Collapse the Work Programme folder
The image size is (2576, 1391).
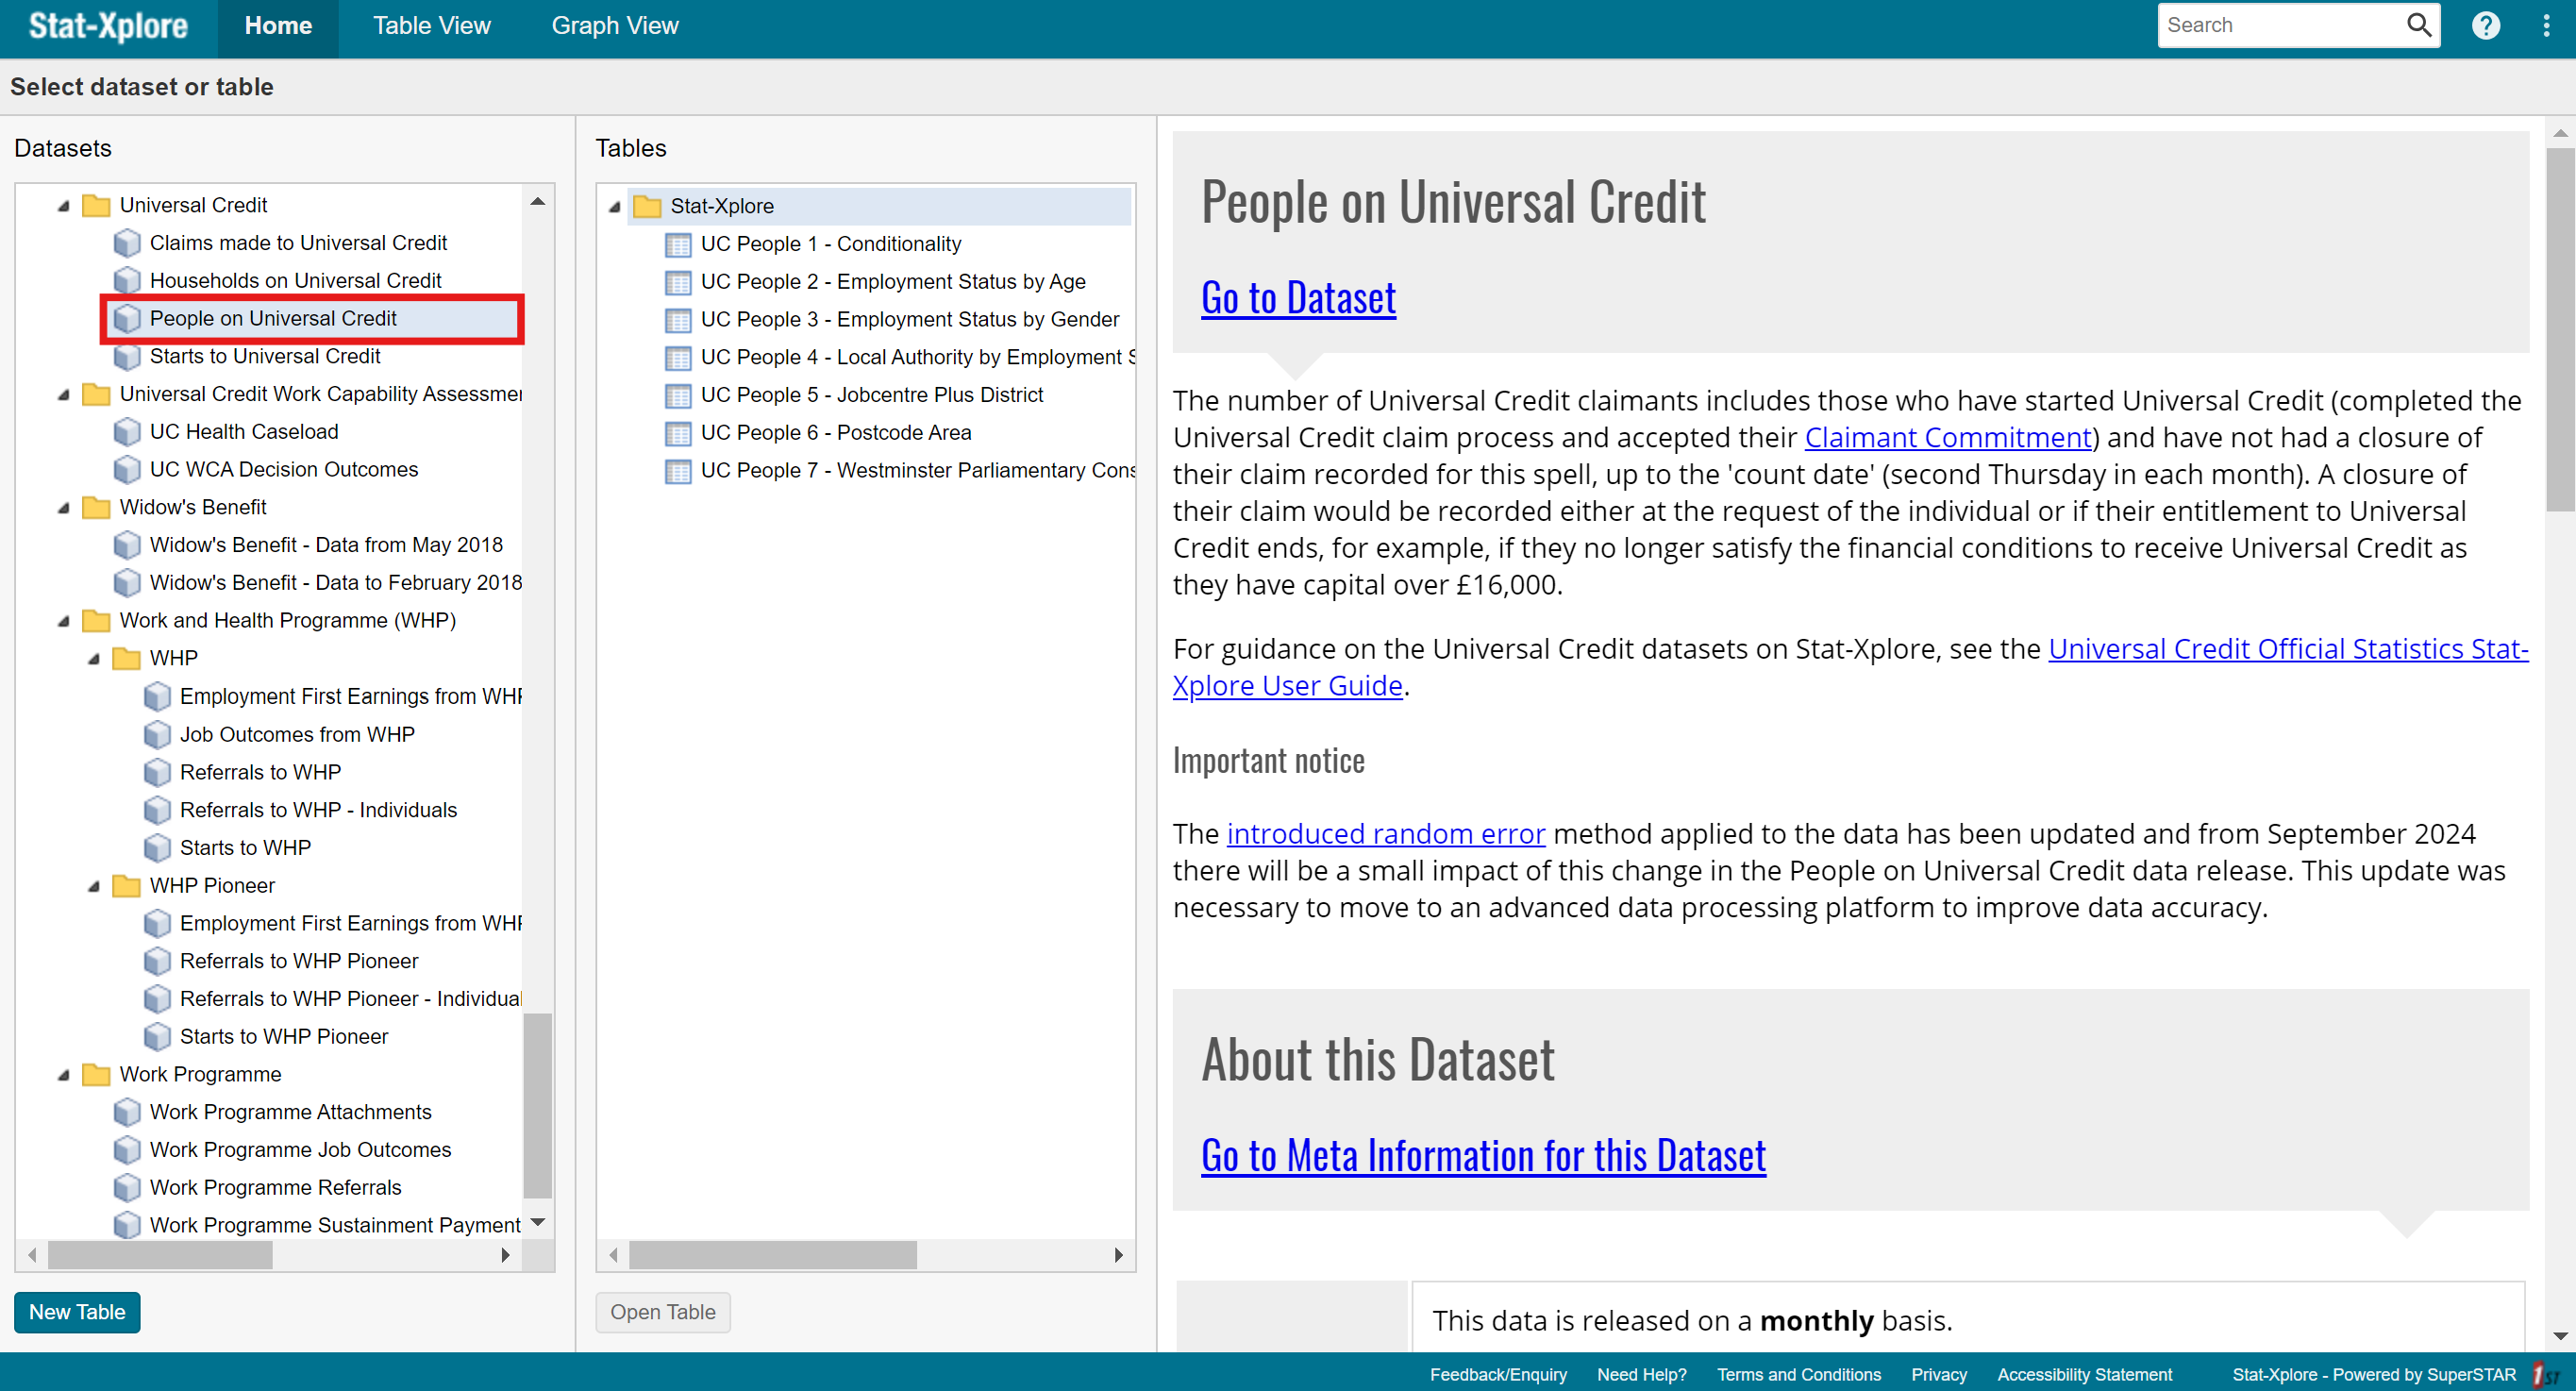pos(64,1075)
